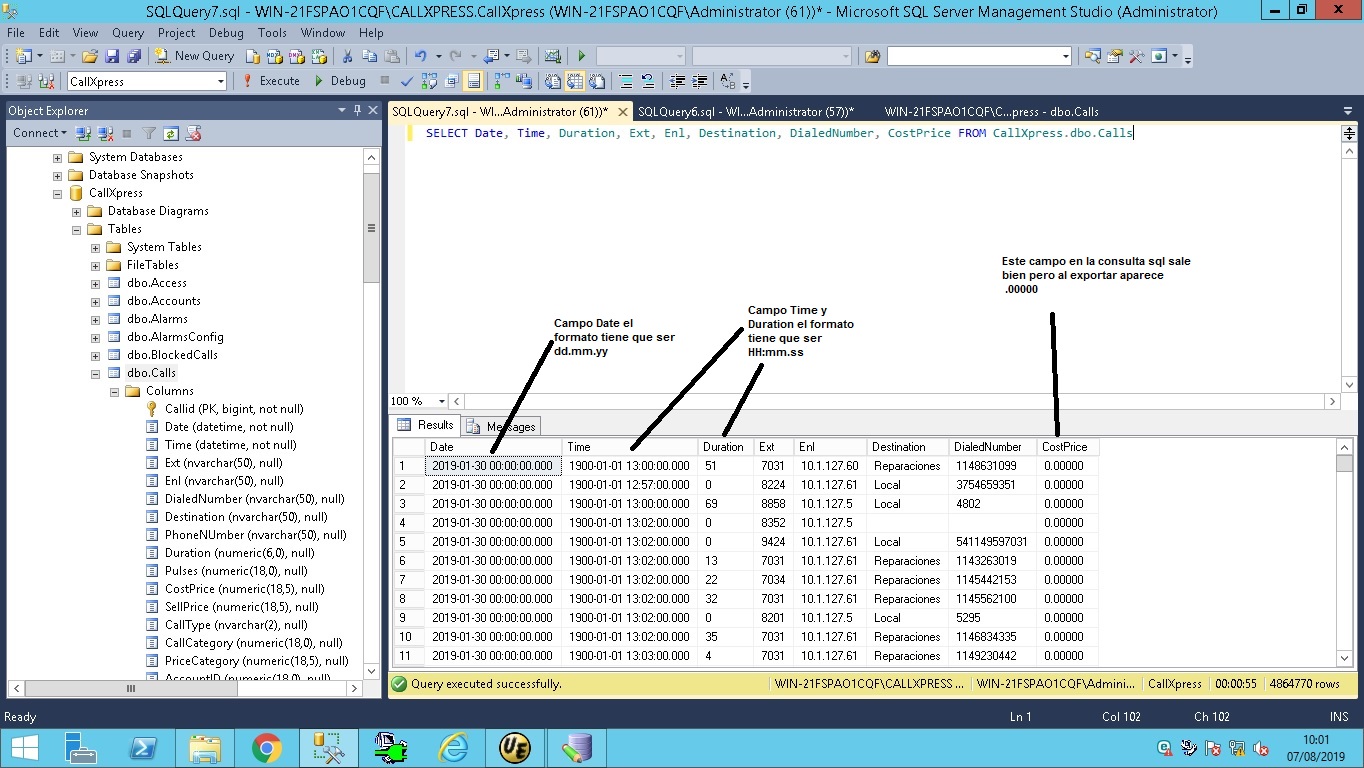
Task: Click into the SQL query editor text
Action: 779,133
